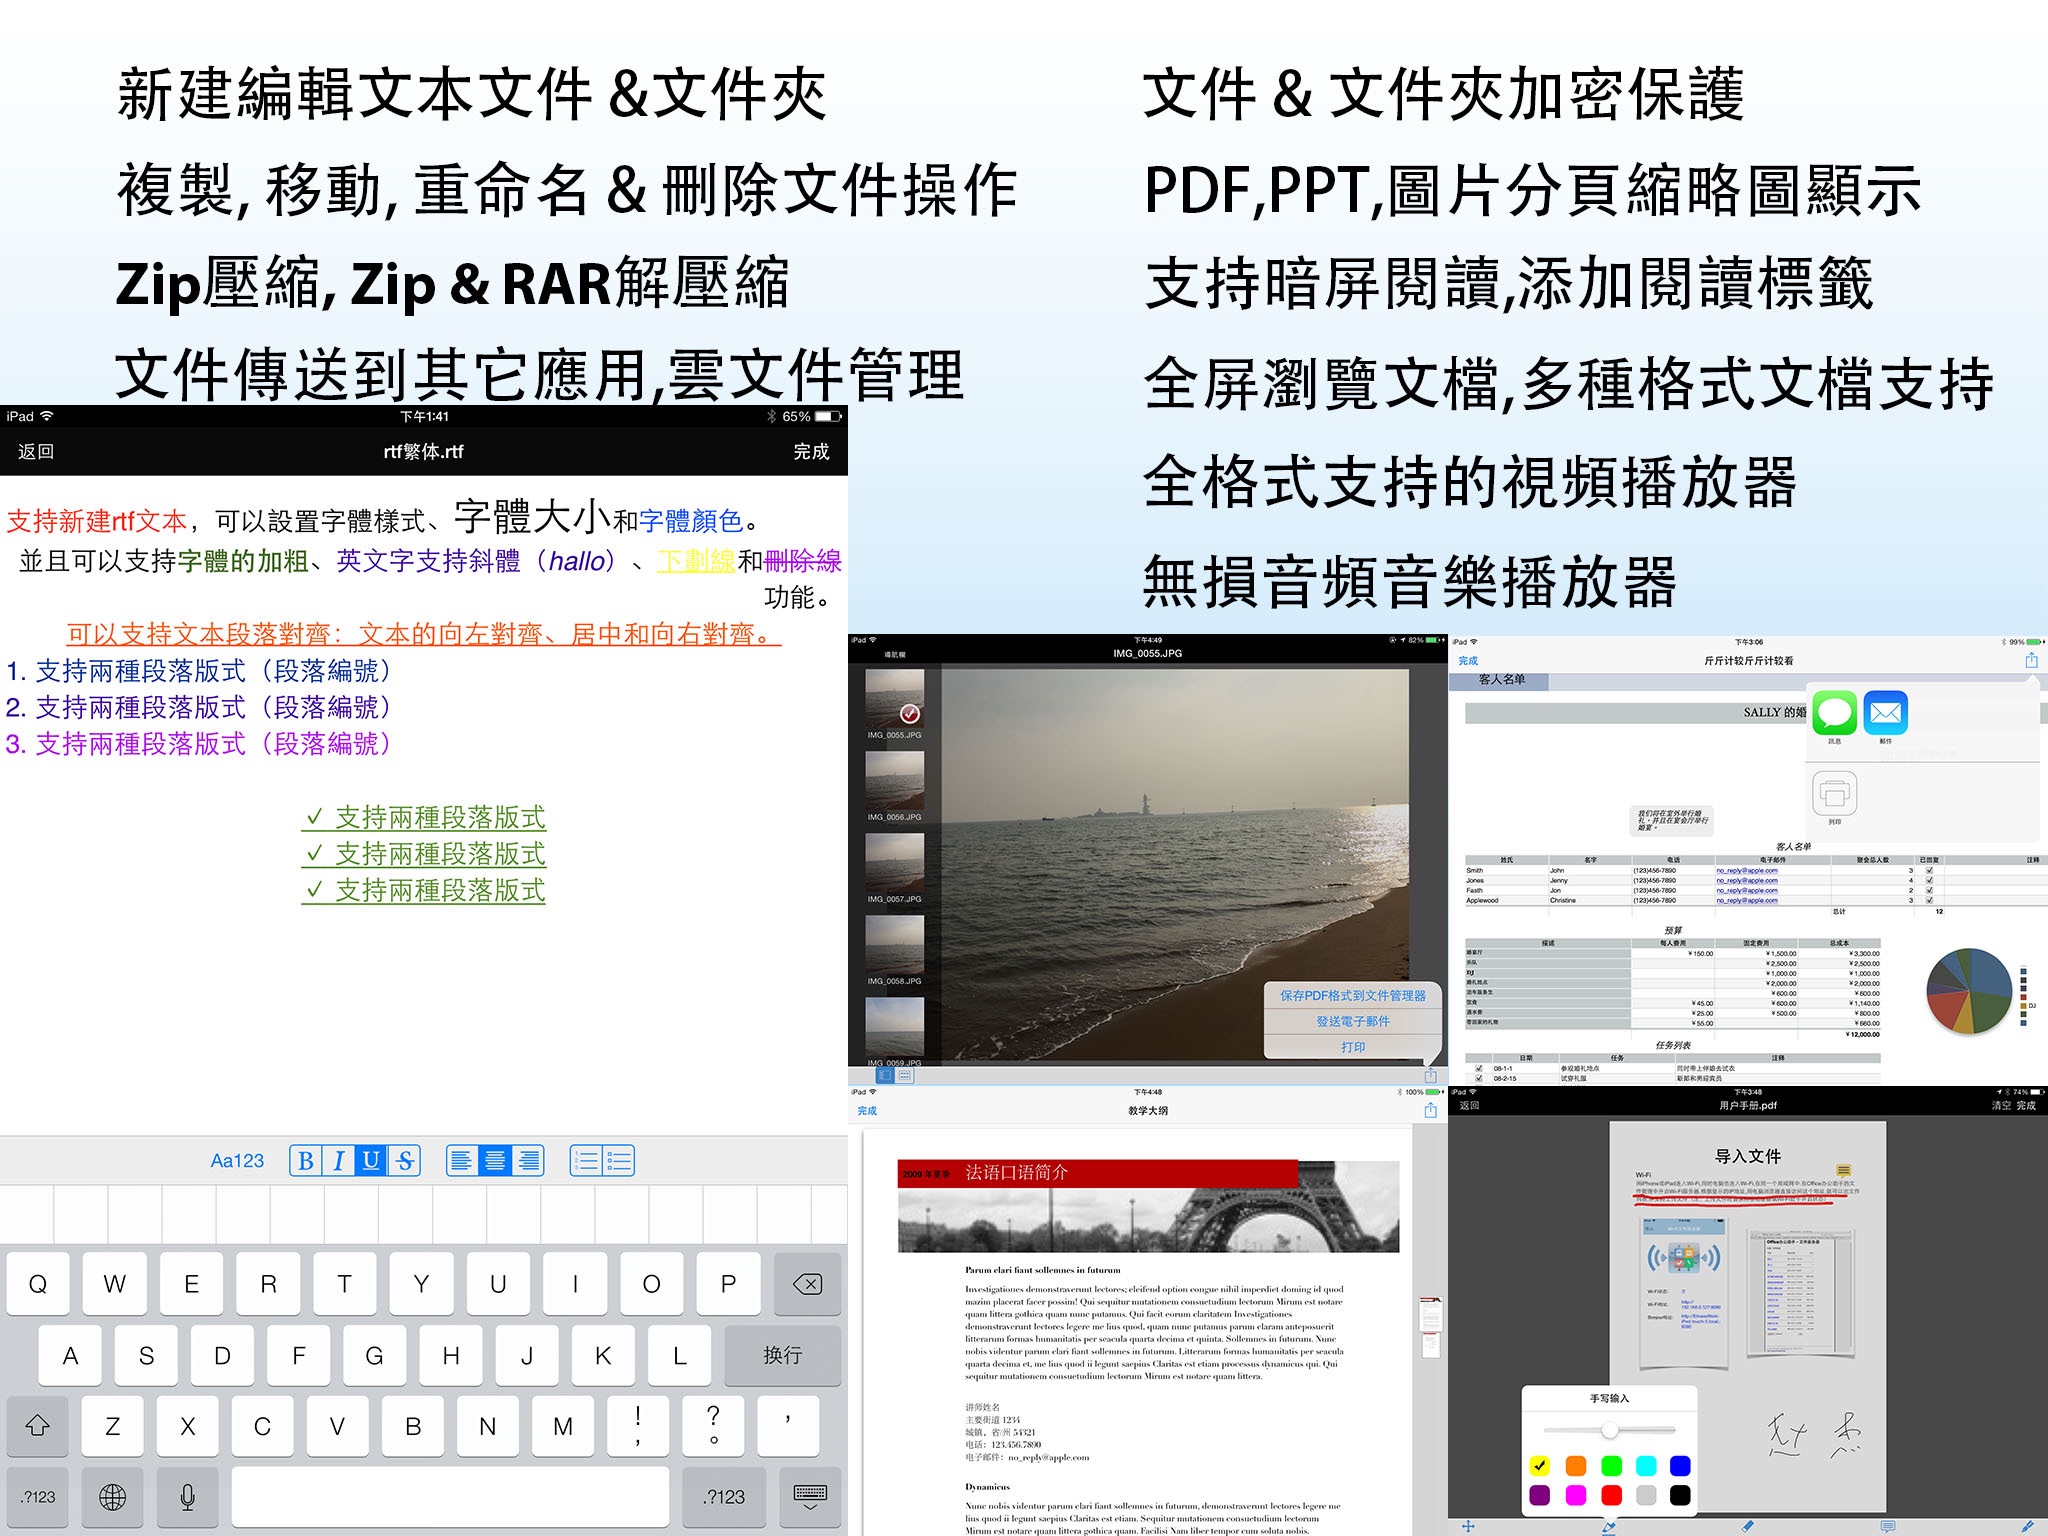Tap the Q key on keyboard
The height and width of the screenshot is (1536, 2048).
pyautogui.click(x=38, y=1284)
